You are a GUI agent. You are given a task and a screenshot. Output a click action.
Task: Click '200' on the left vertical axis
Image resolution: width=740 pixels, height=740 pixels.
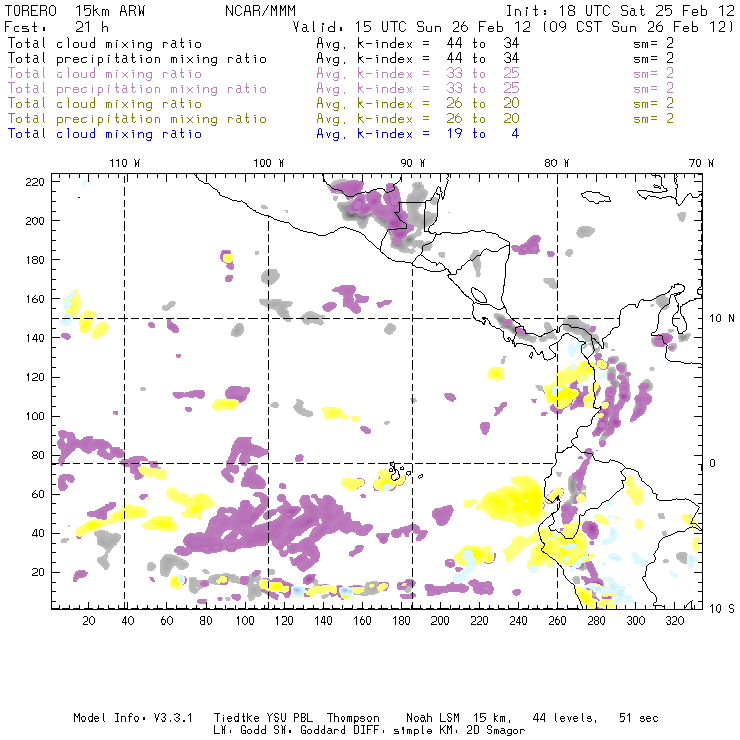(35, 221)
